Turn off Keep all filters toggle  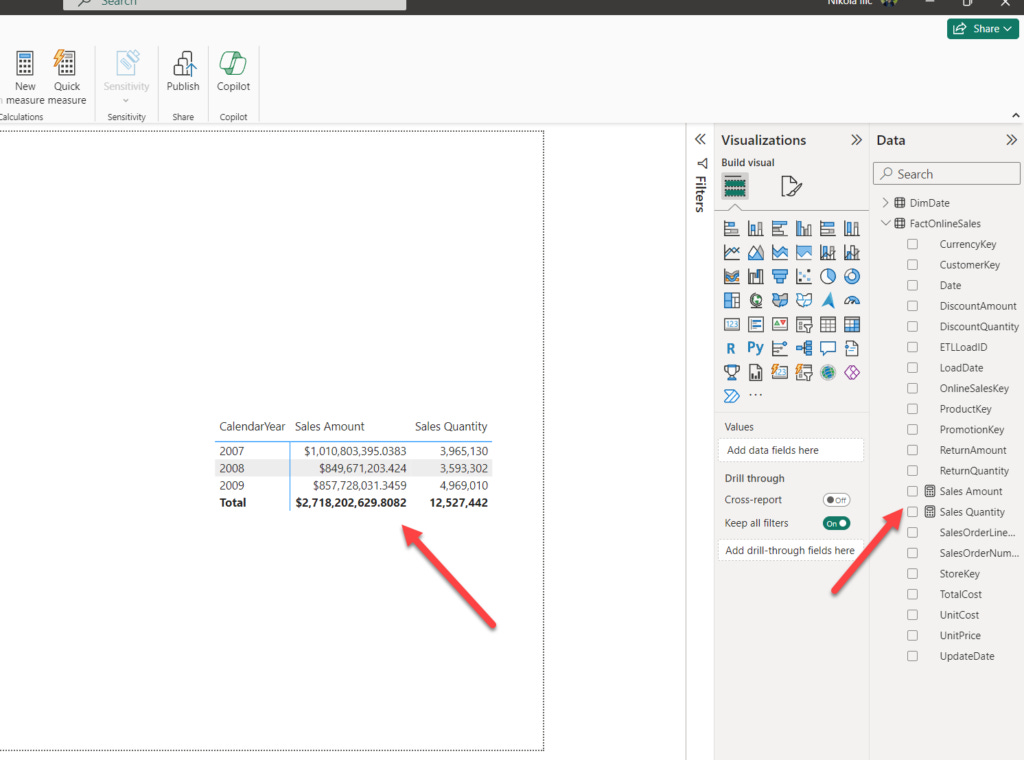coord(836,523)
